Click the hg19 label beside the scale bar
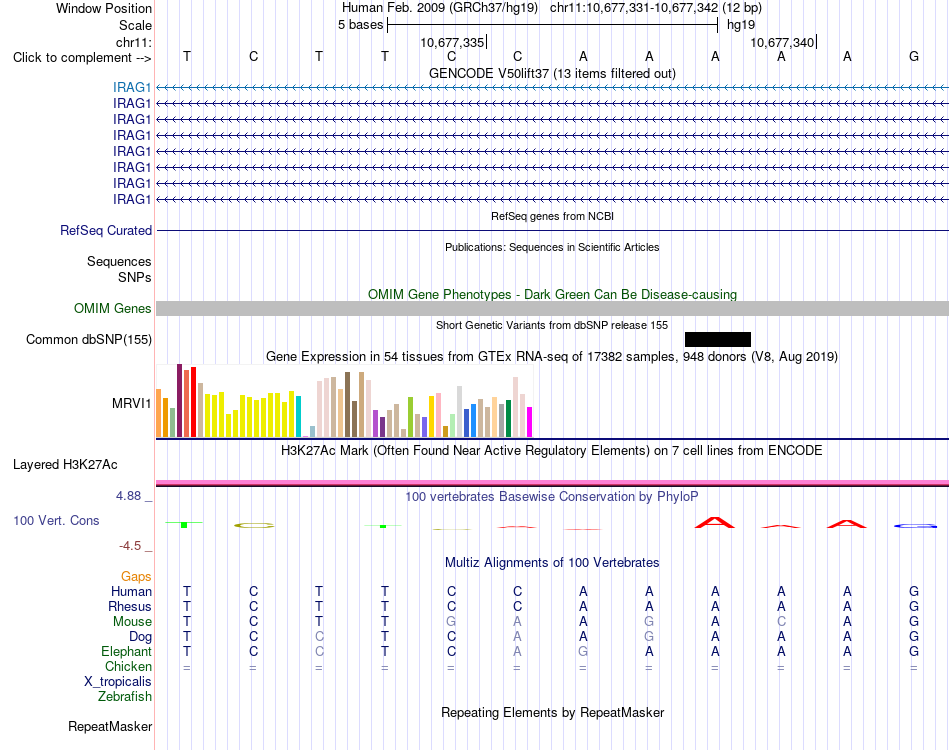950x750 pixels. (741, 25)
